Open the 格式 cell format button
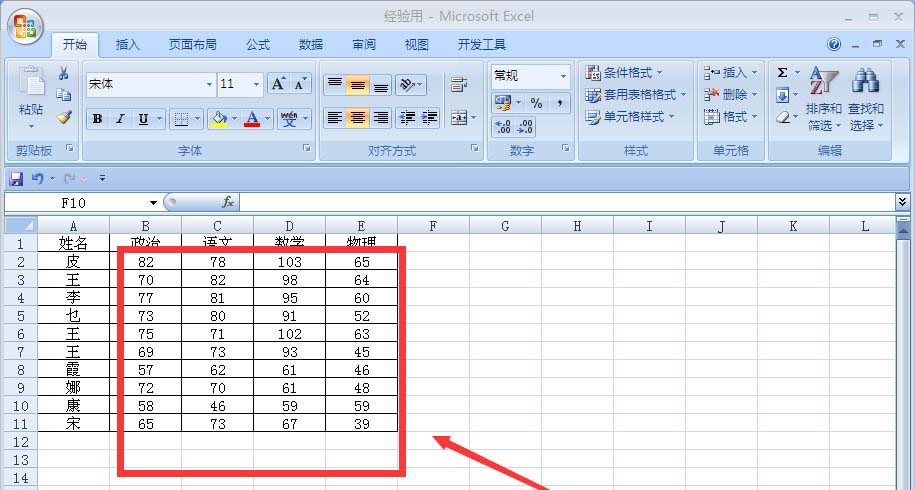 730,117
